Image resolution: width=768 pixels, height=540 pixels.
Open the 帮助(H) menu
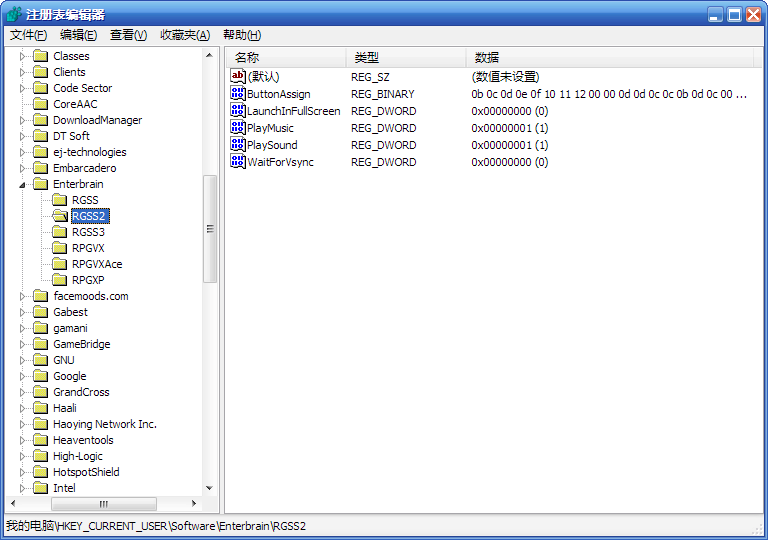click(242, 35)
